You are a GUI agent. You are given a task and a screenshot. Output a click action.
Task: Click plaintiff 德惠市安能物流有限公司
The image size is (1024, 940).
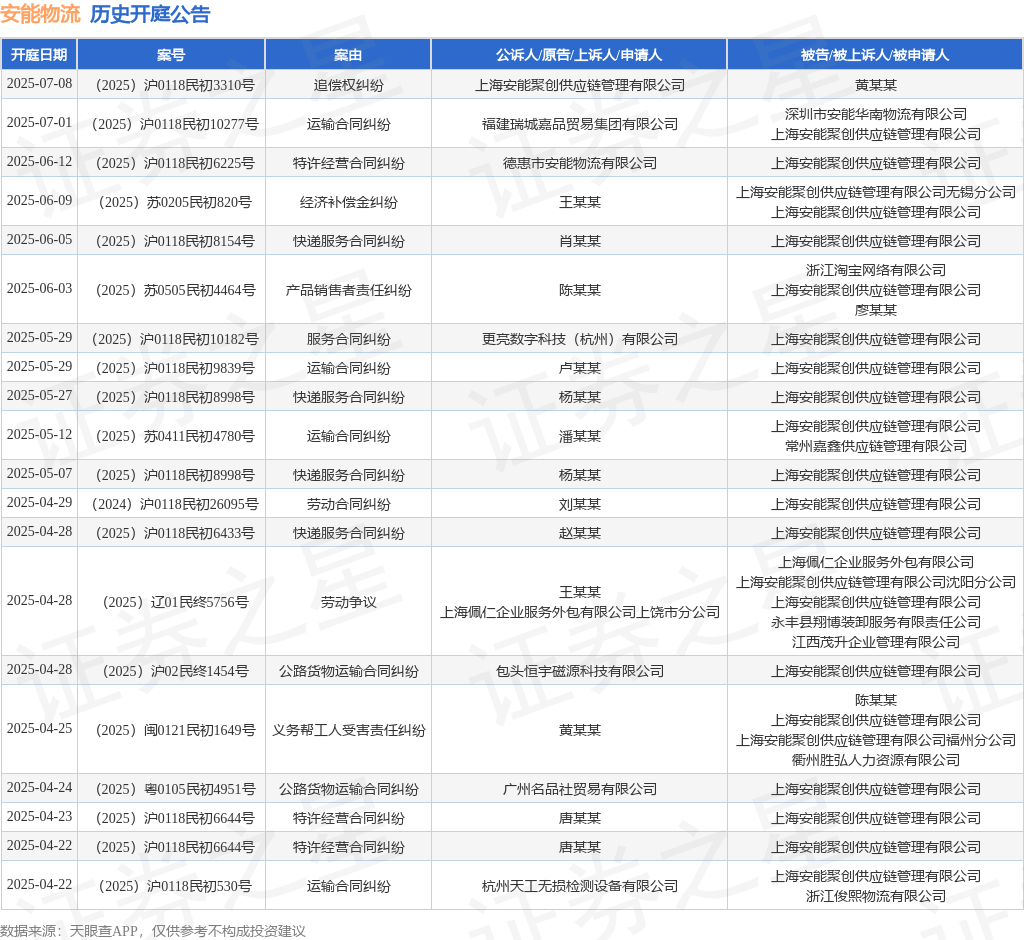click(x=580, y=163)
